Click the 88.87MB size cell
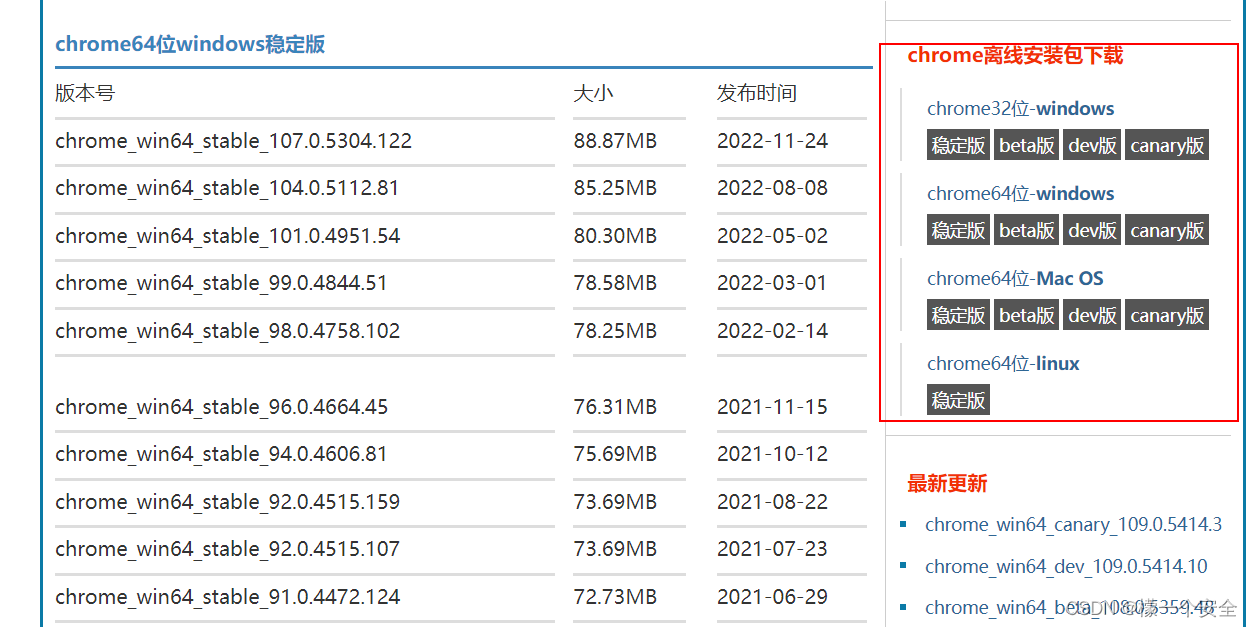Image resolution: width=1253 pixels, height=627 pixels. (x=615, y=141)
